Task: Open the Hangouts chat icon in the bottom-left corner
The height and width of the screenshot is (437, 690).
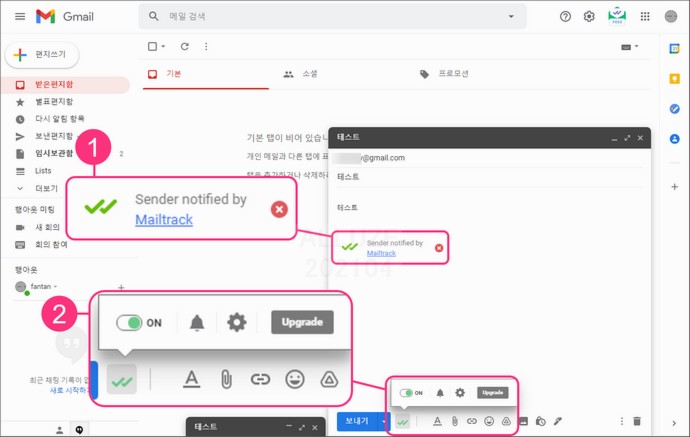Action: (x=79, y=430)
